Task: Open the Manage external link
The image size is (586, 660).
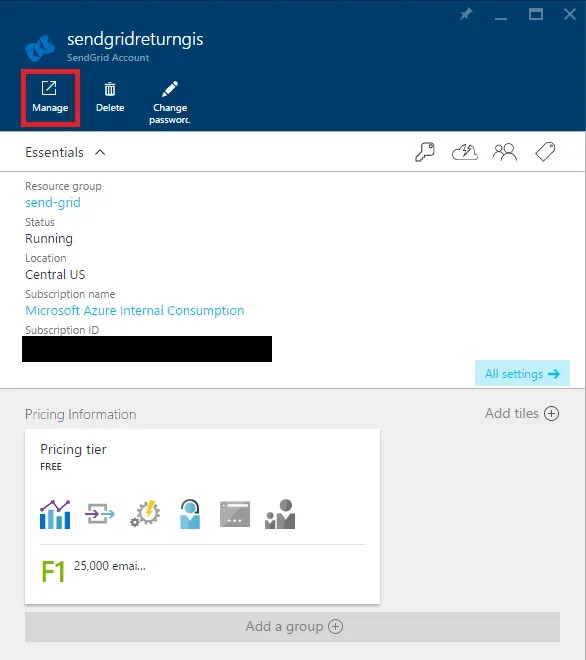Action: pyautogui.click(x=50, y=98)
